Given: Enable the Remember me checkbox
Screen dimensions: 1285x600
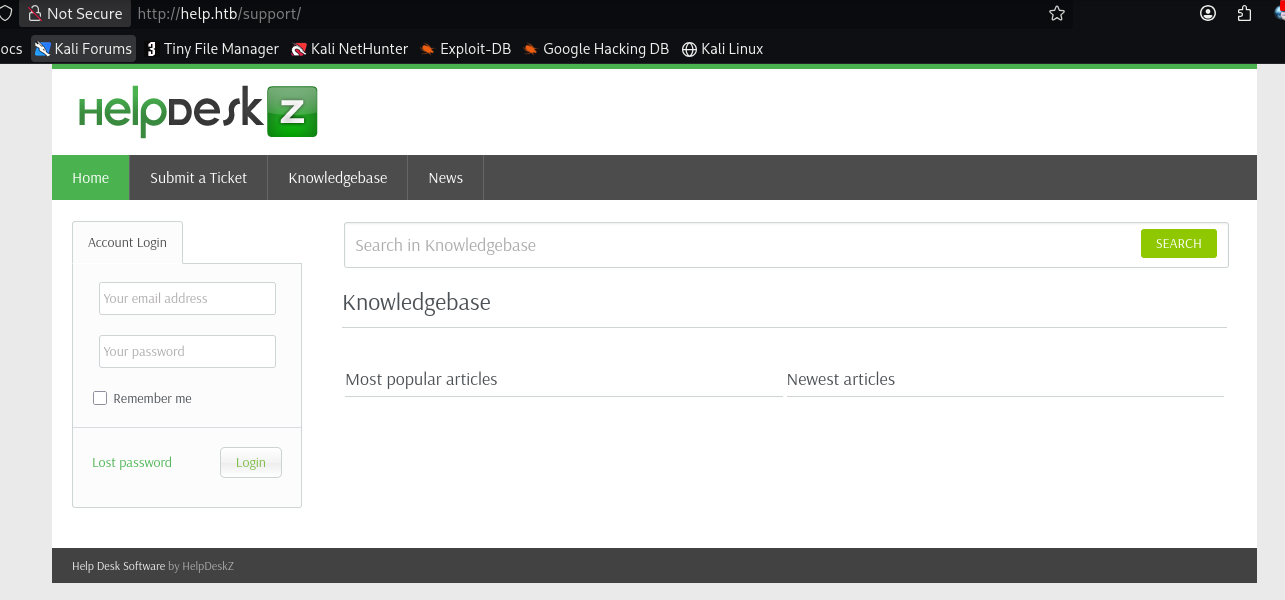Looking at the screenshot, I should 100,398.
